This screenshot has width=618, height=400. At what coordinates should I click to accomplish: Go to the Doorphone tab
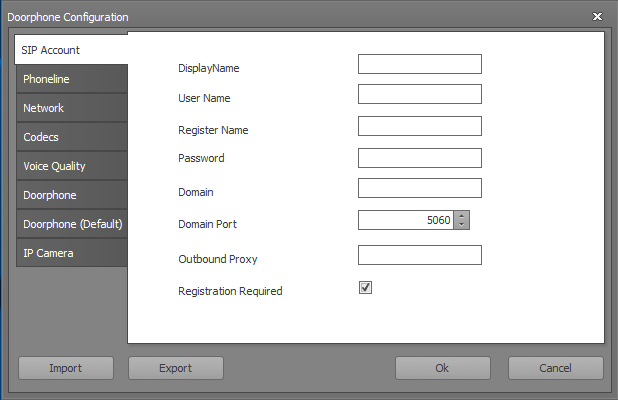click(72, 195)
